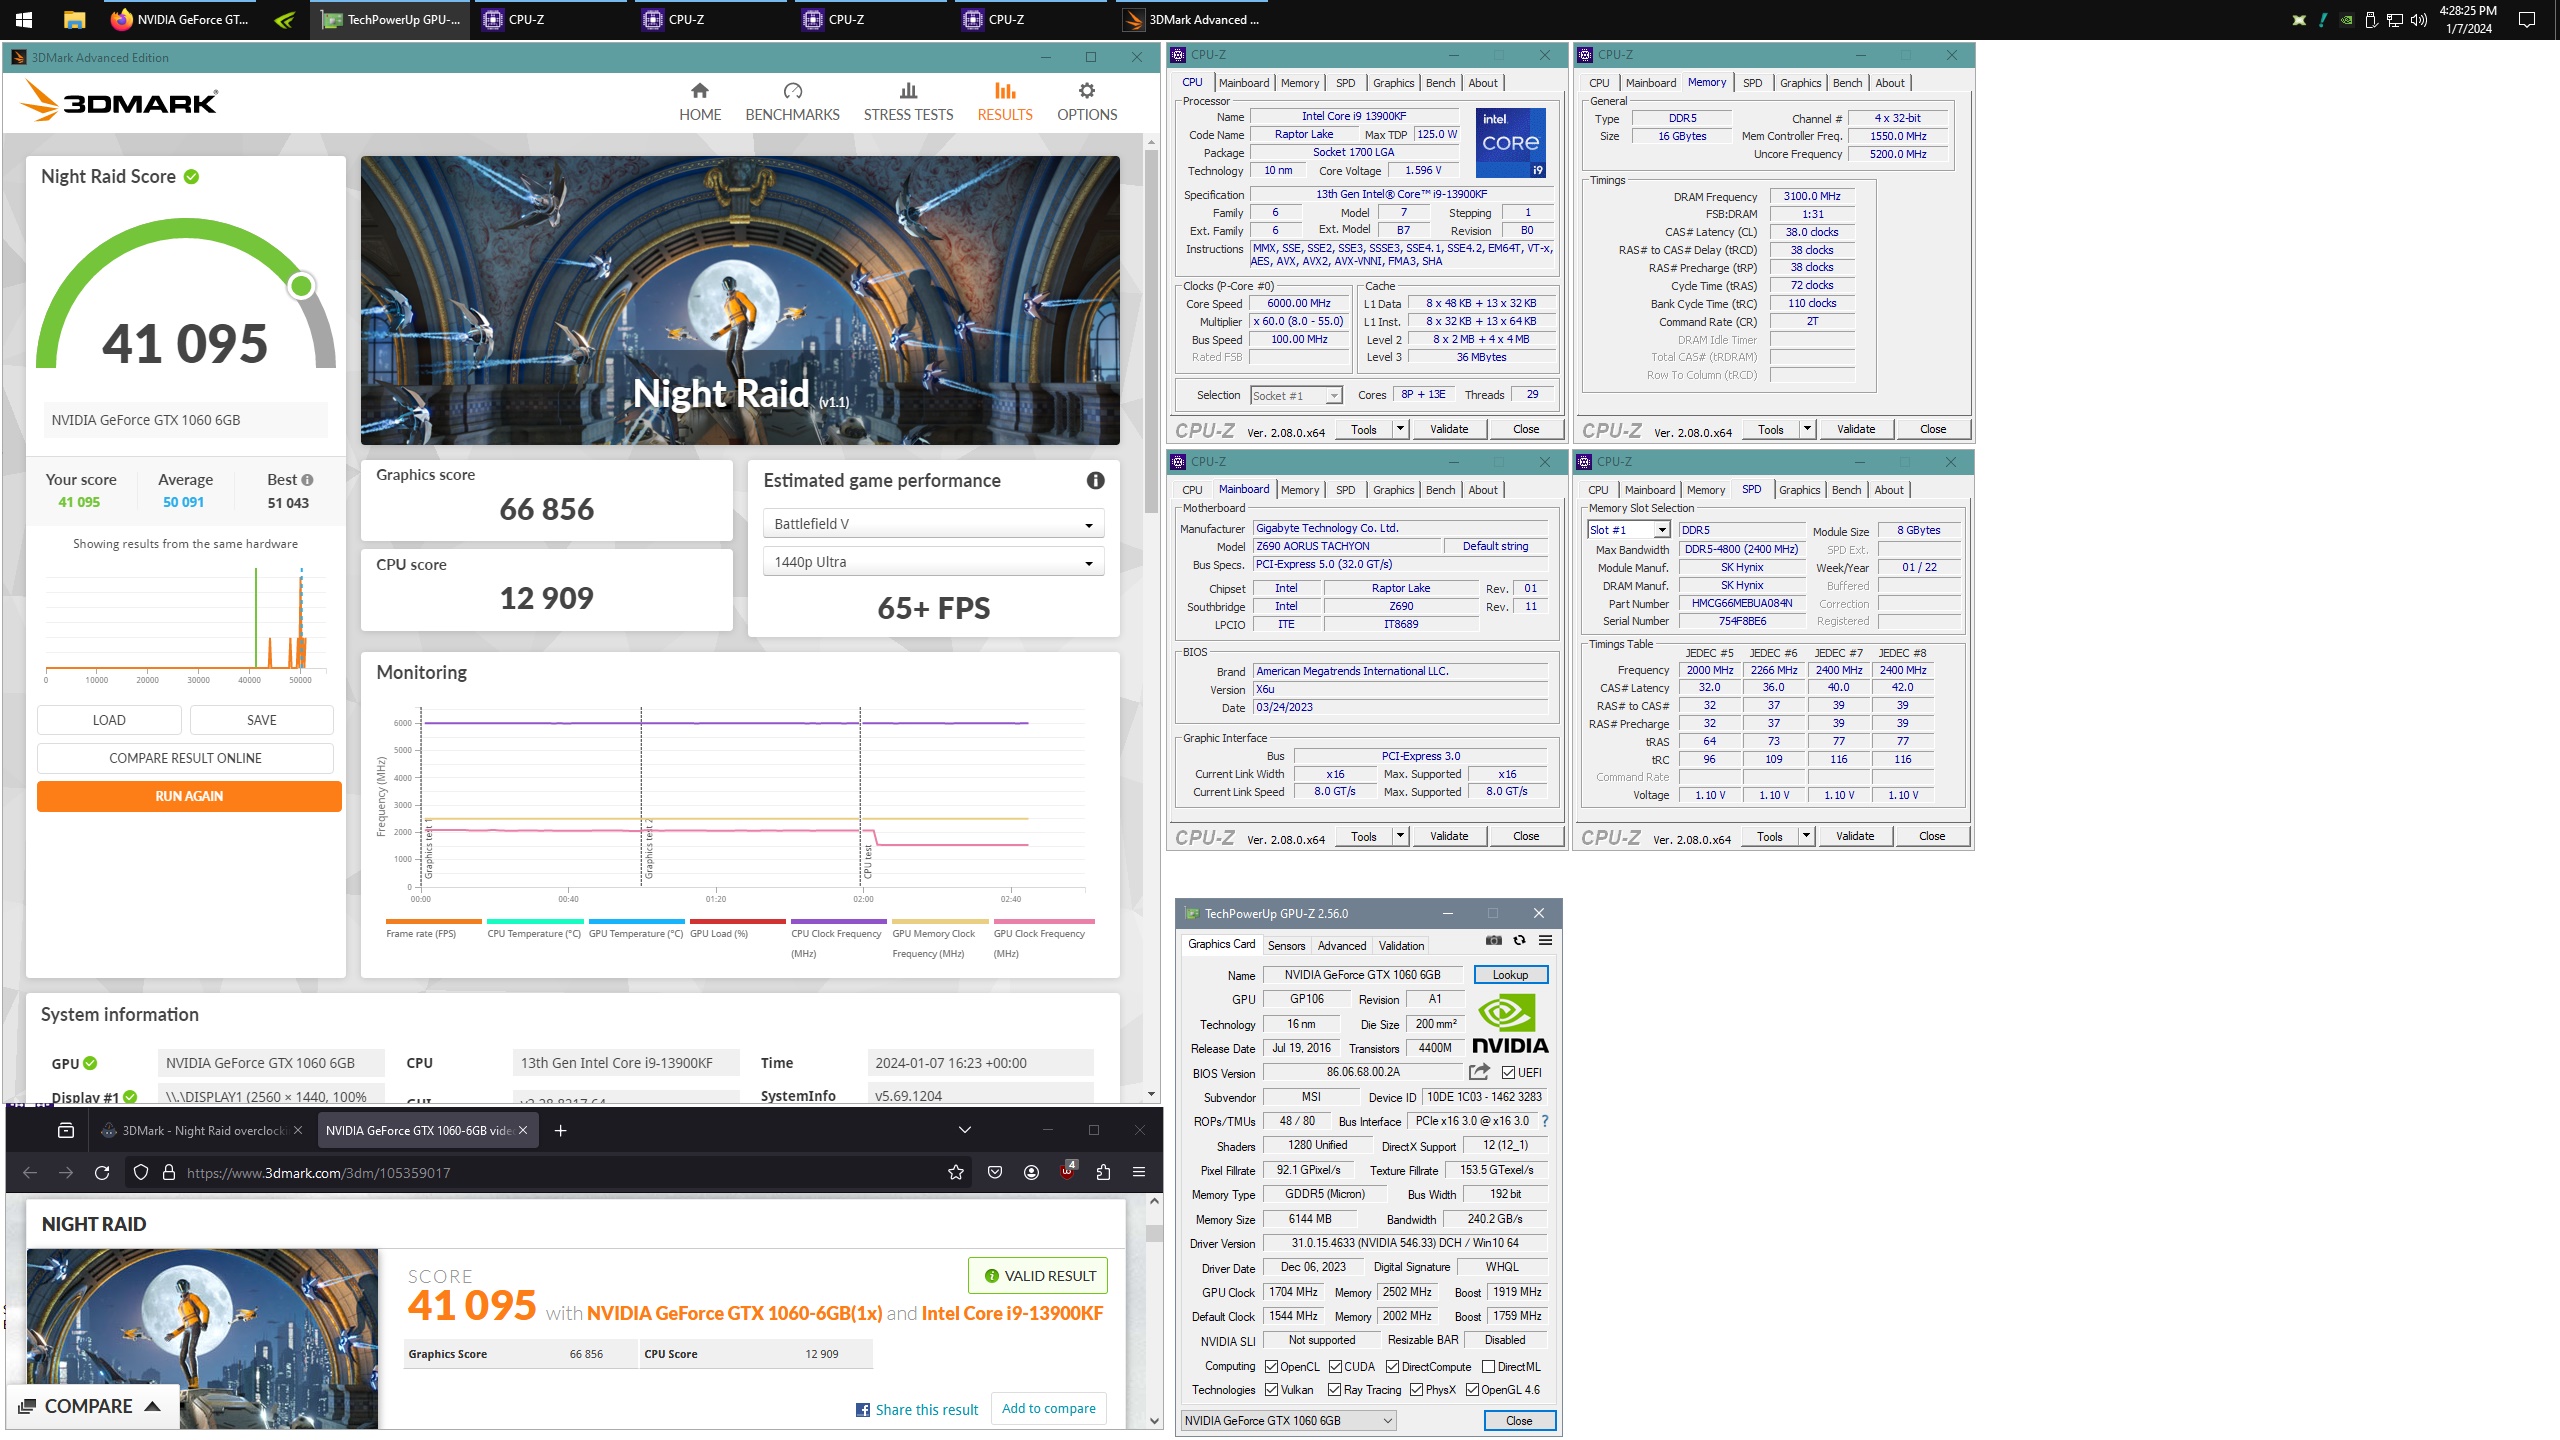The width and height of the screenshot is (2560, 1440).
Task: Toggle the OpenGL 4.6 checkbox
Action: [x=1472, y=1389]
